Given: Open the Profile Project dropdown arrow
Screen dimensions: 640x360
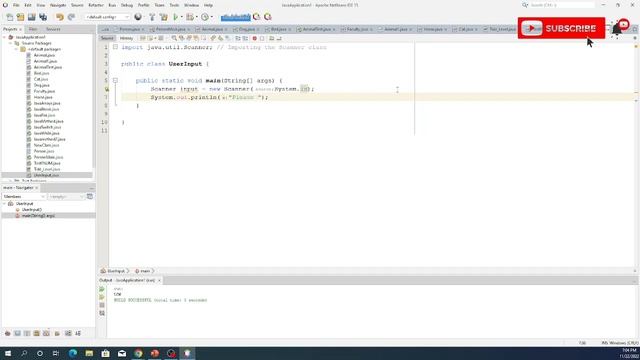Looking at the screenshot, I should coord(211,17).
